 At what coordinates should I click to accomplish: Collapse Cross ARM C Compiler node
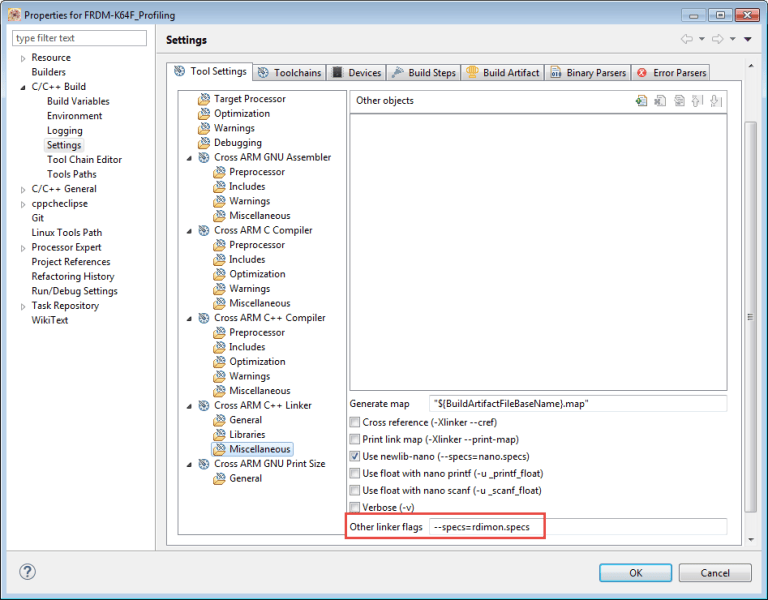point(189,231)
